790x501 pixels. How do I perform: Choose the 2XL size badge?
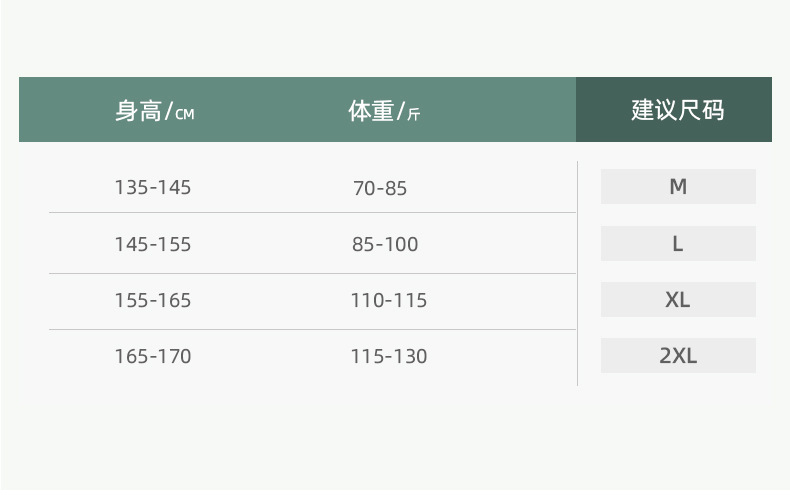(678, 356)
